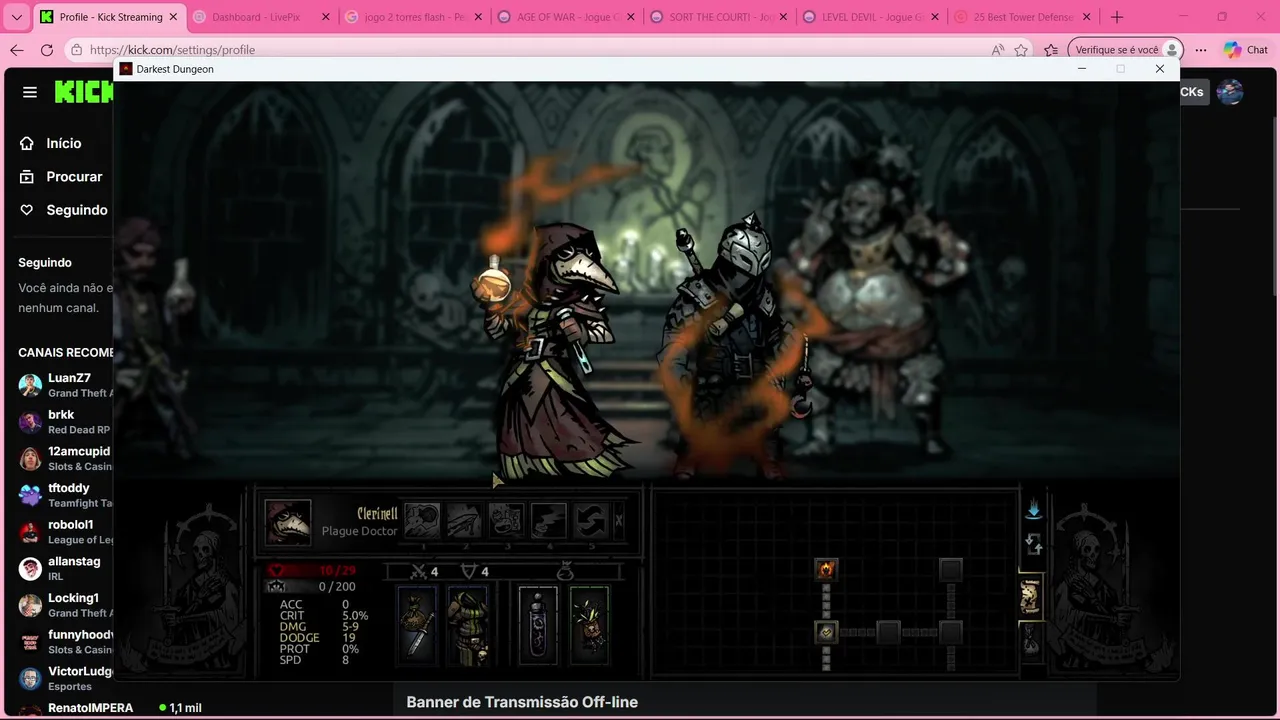Click the pass turn X icon

coord(618,521)
